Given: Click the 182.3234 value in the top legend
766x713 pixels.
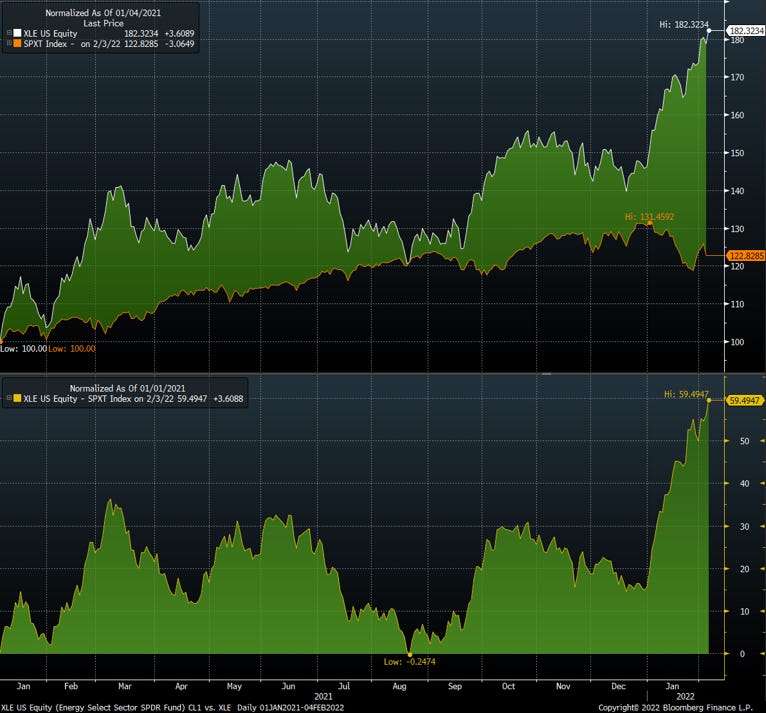Looking at the screenshot, I should click(141, 33).
